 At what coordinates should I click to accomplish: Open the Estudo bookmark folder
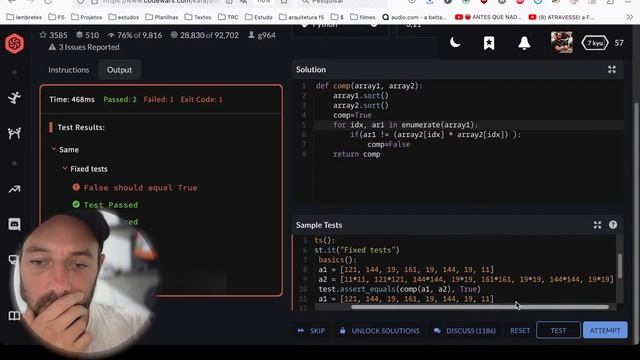259,17
